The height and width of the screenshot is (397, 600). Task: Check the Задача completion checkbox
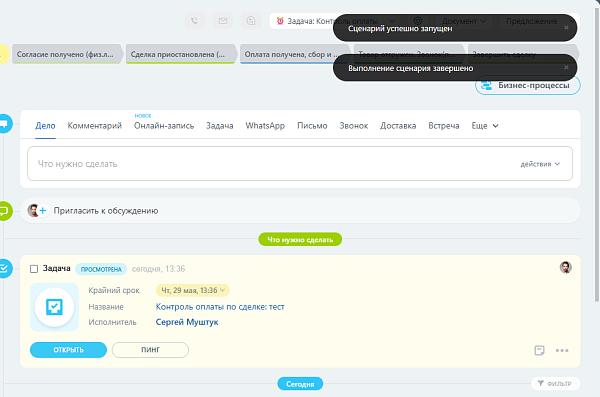click(x=34, y=269)
